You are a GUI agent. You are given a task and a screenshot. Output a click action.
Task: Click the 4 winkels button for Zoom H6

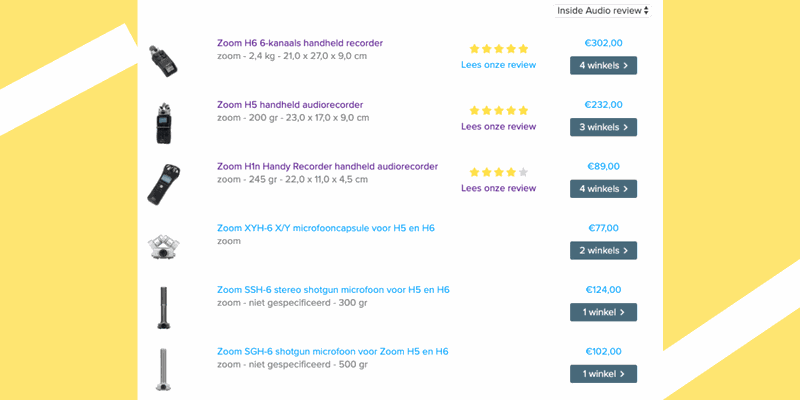tap(603, 65)
